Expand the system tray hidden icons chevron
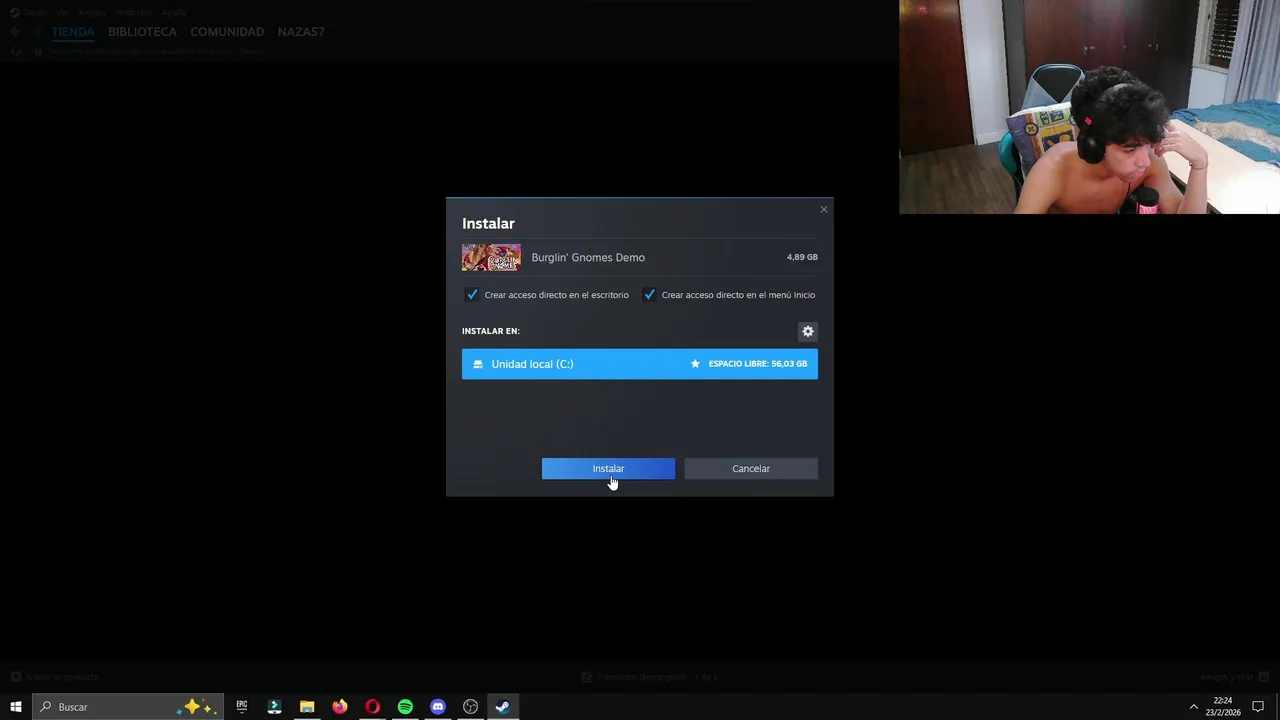This screenshot has height=720, width=1280. coord(1193,707)
